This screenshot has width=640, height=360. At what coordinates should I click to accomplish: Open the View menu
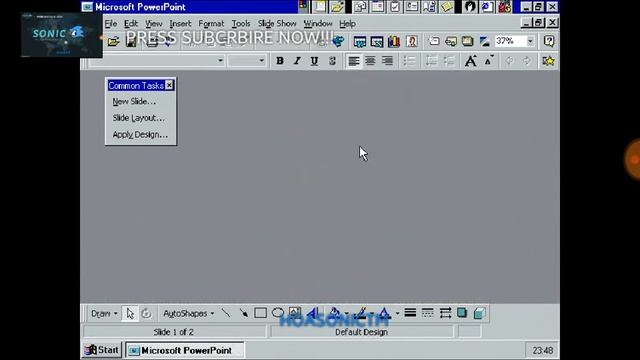click(x=153, y=24)
